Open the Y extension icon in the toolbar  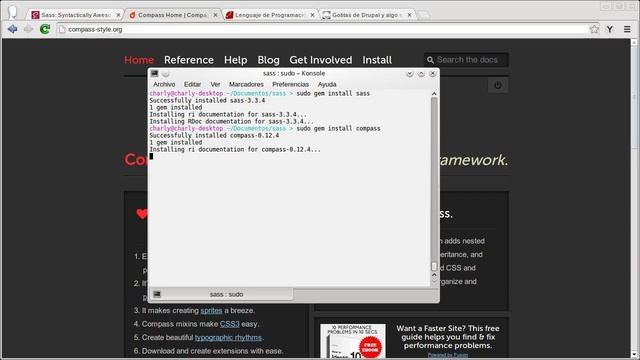(x=610, y=29)
